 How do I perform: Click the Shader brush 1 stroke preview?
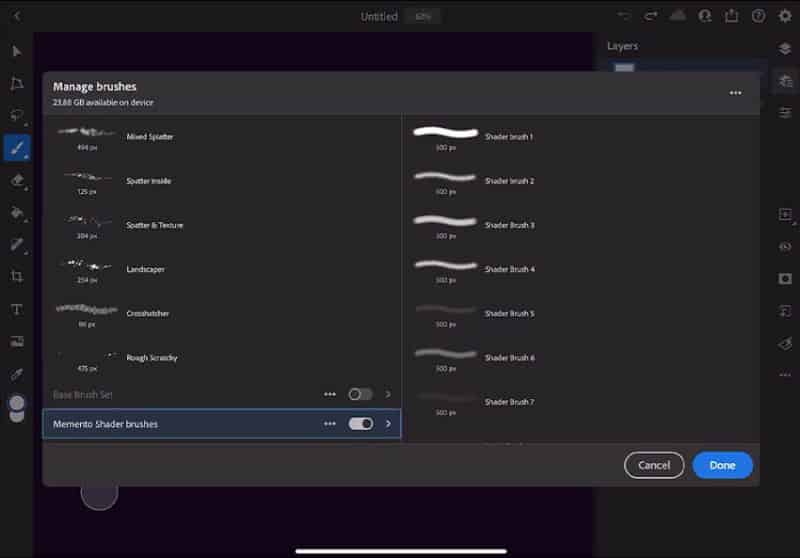click(x=445, y=133)
